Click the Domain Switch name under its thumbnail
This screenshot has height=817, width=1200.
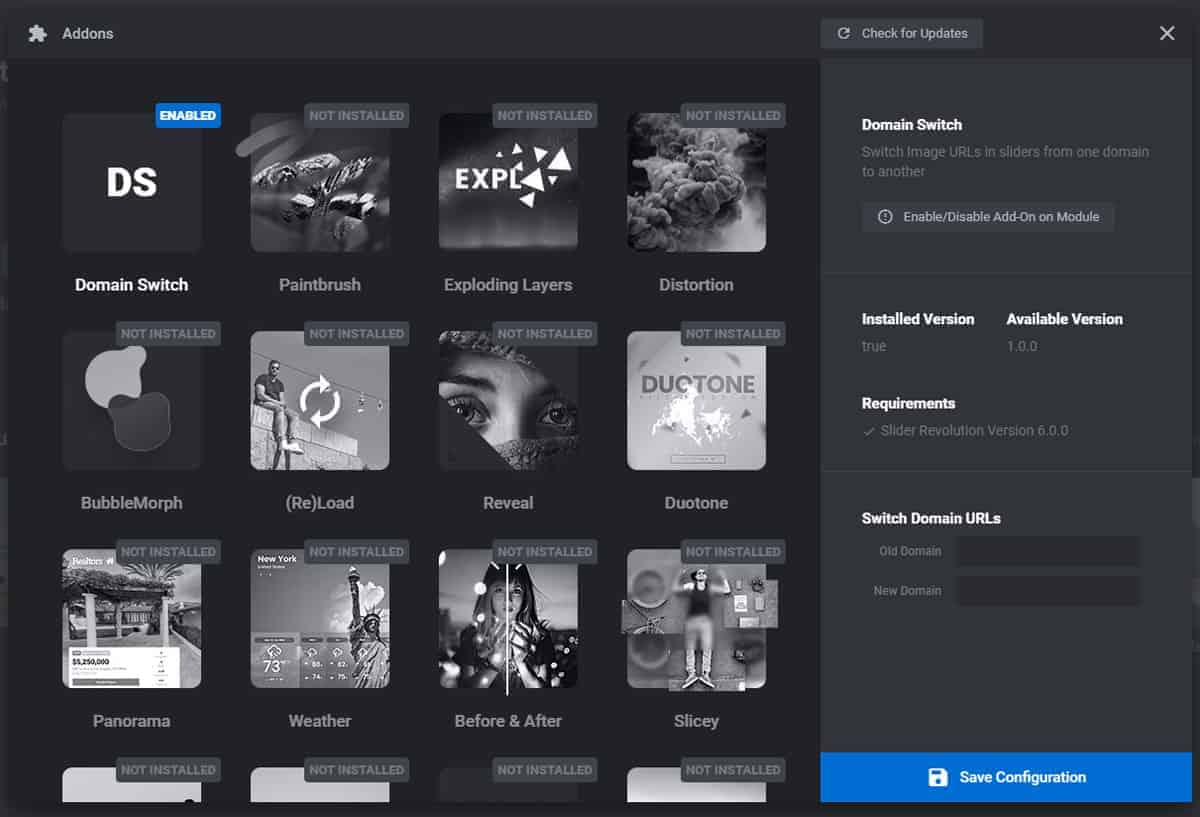point(132,285)
